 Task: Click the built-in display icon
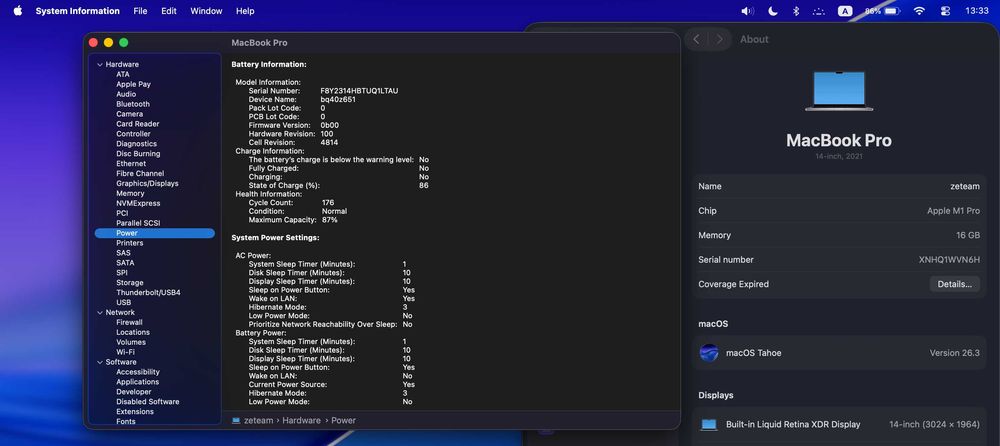click(709, 424)
